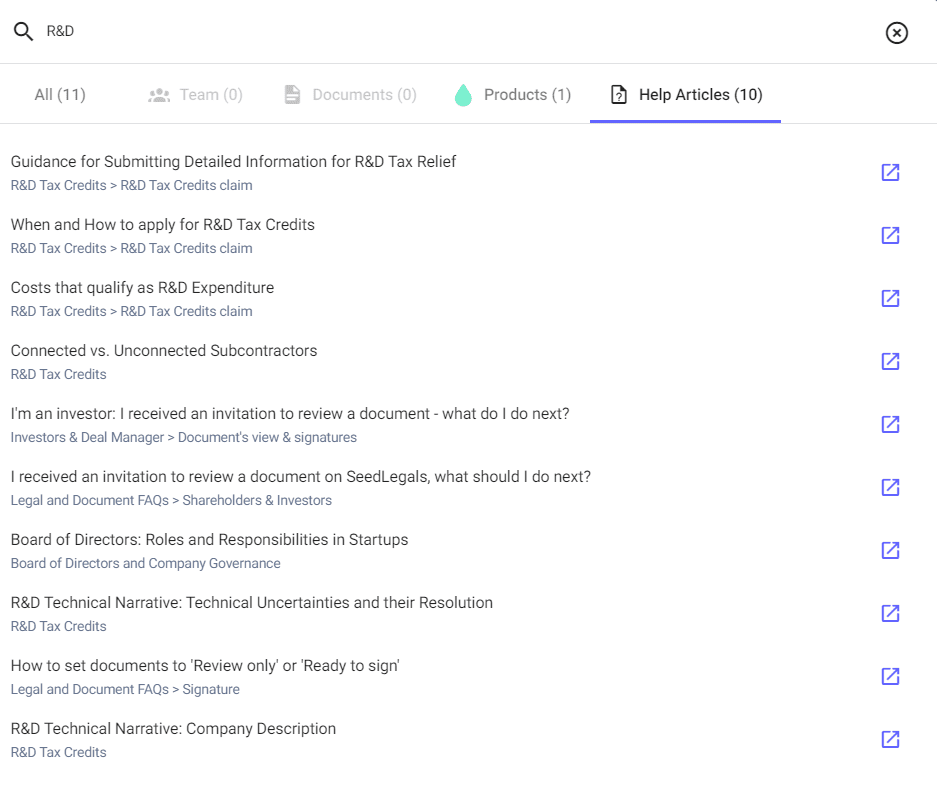Open external link icon for When and How to apply
The image size is (937, 787).
click(890, 235)
